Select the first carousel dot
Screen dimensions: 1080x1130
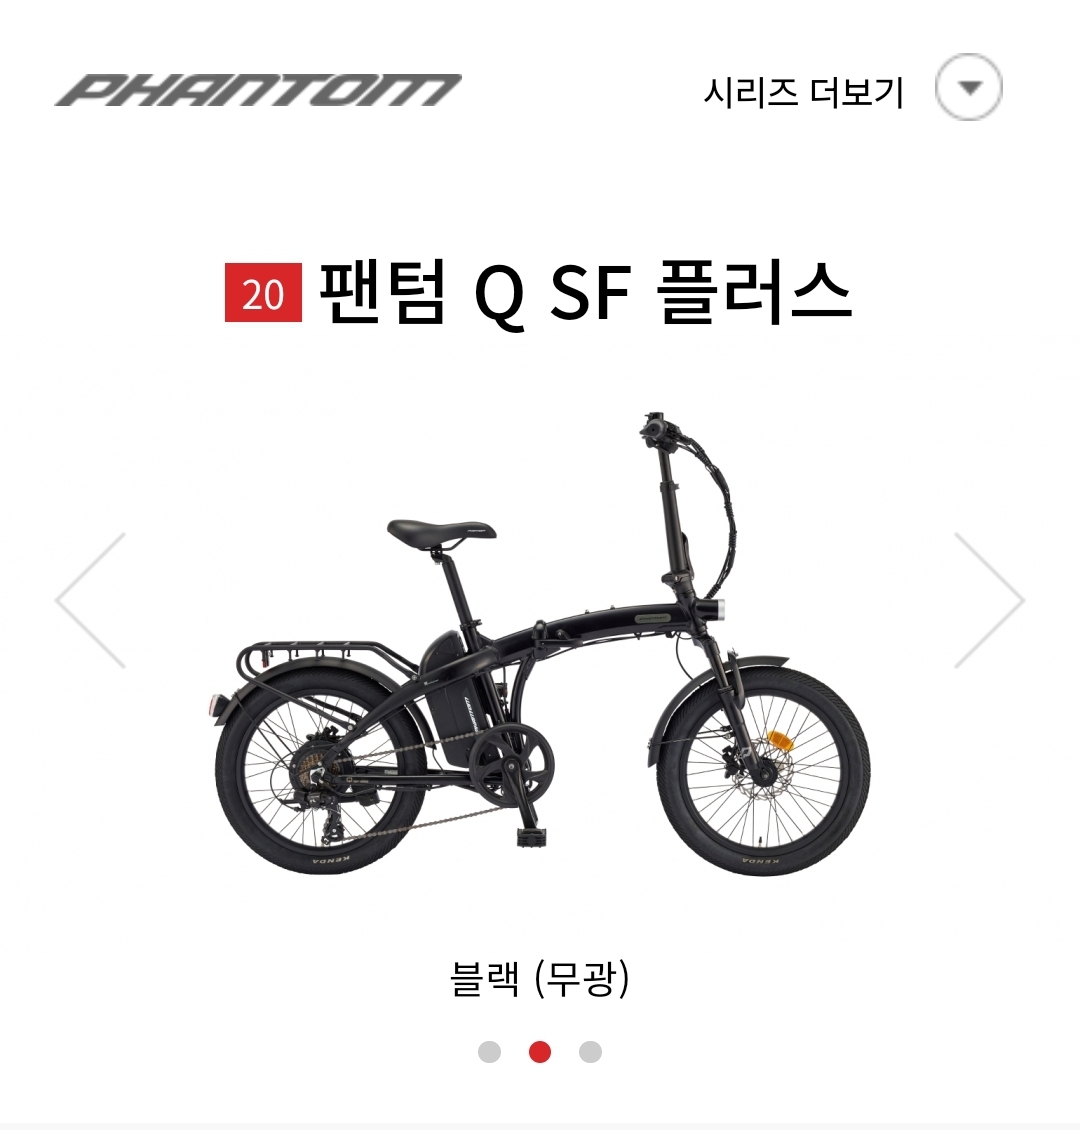tap(489, 1051)
